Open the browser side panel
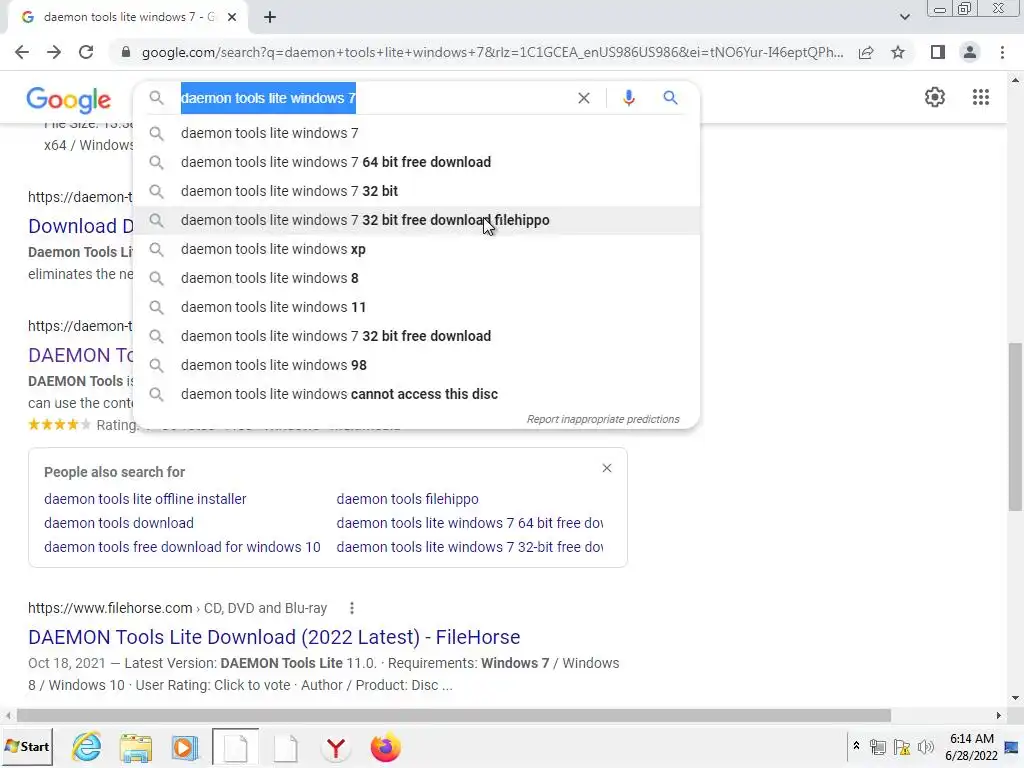The height and width of the screenshot is (768, 1024). [x=938, y=52]
